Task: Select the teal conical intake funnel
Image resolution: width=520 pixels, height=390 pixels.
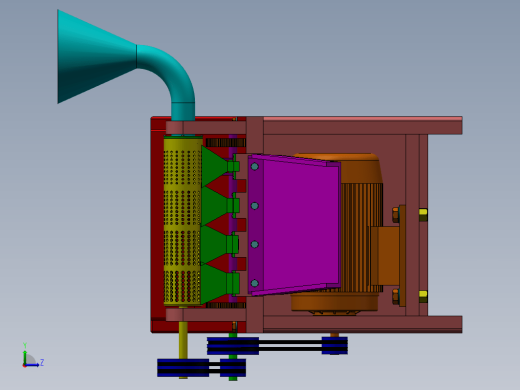Action: (97, 57)
